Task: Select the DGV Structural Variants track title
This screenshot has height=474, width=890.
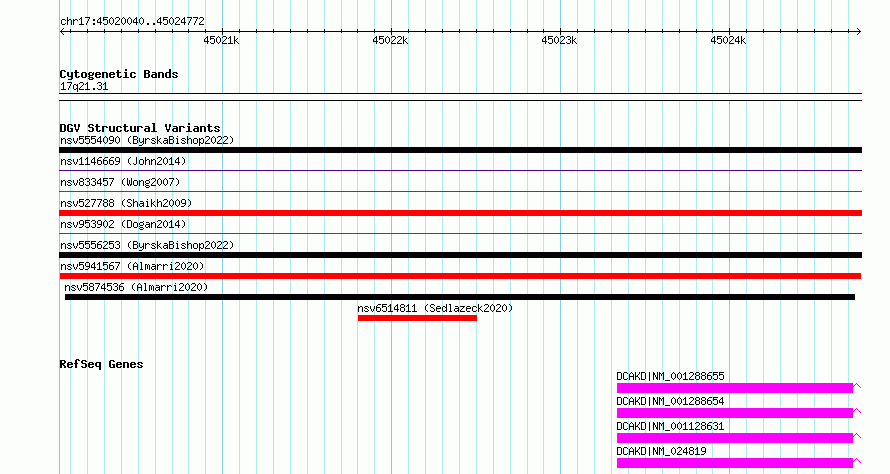Action: 140,128
